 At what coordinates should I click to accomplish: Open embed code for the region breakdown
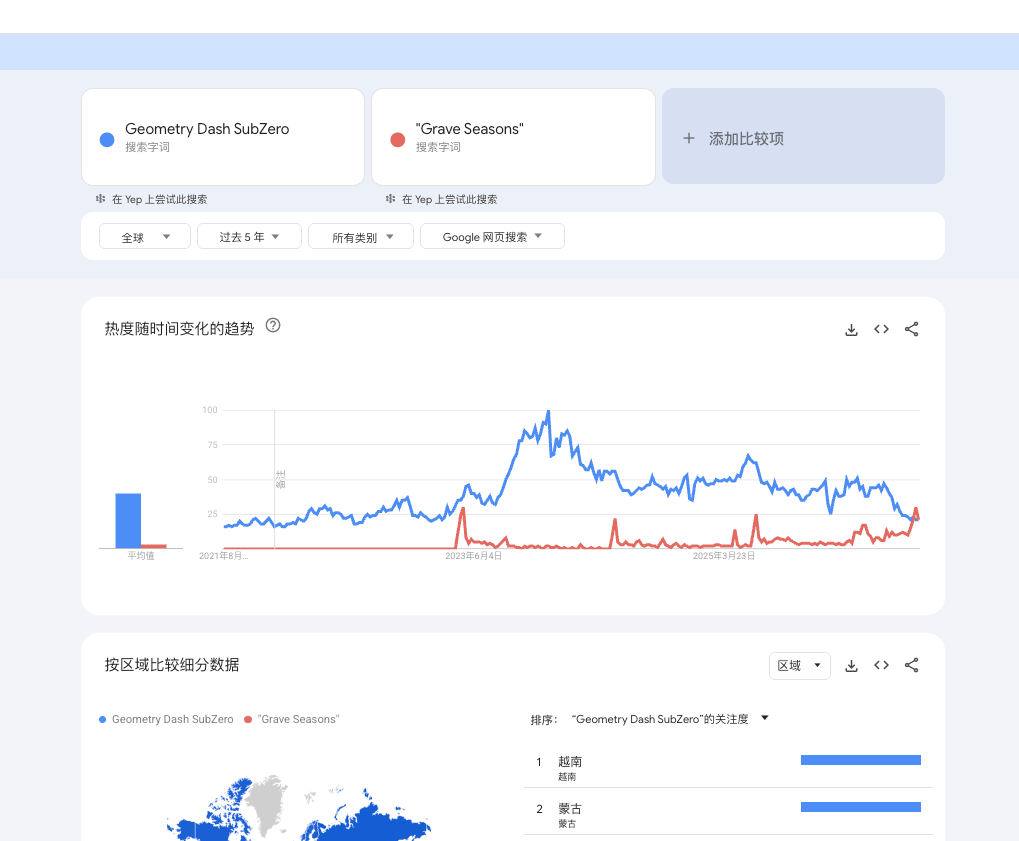[x=881, y=666]
